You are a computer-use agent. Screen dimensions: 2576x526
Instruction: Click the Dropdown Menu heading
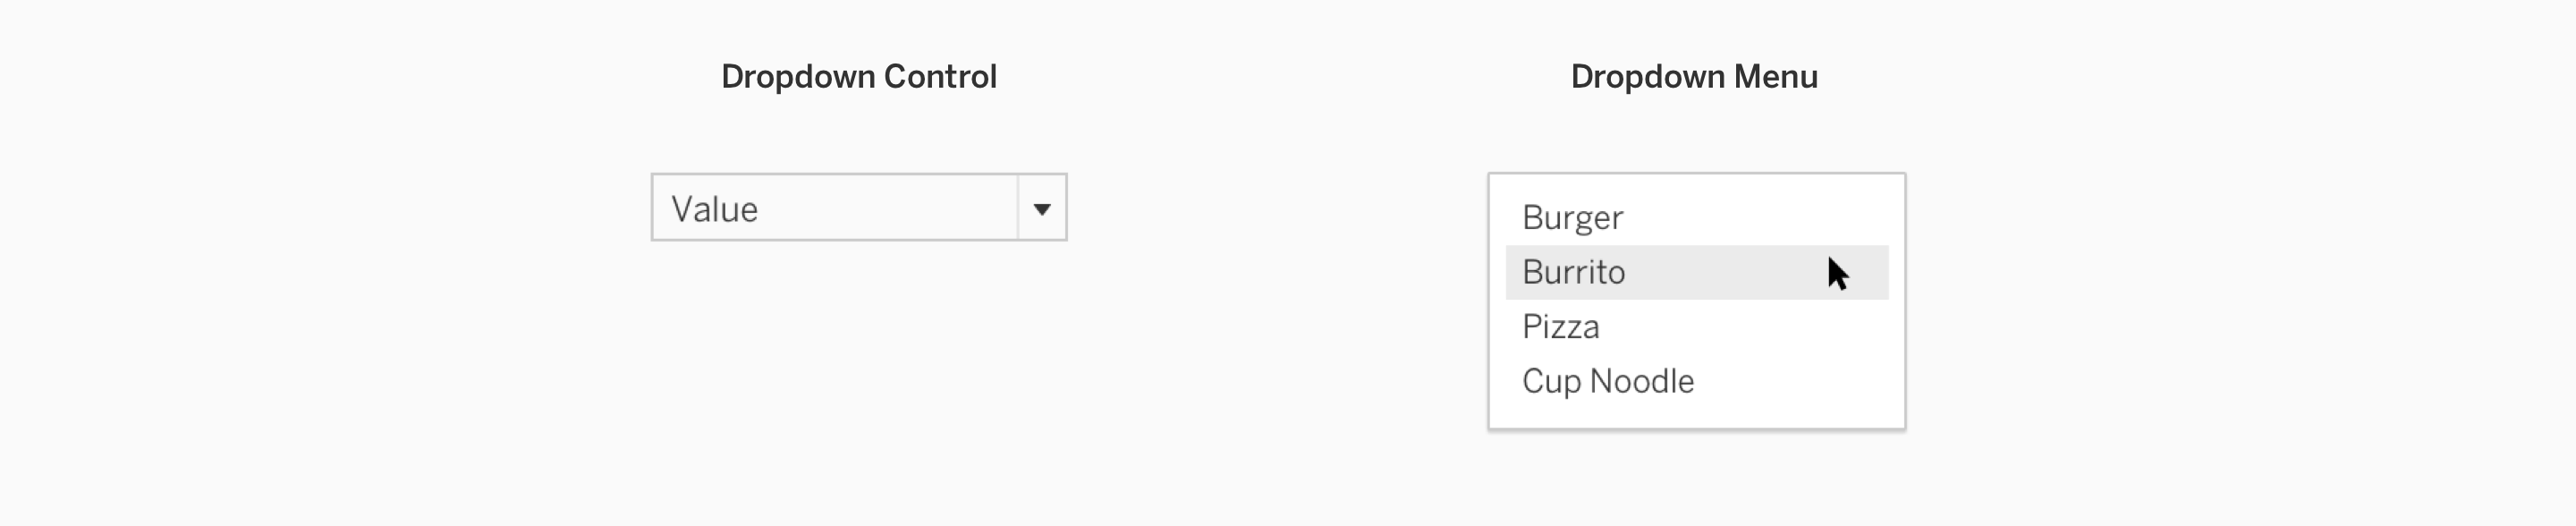point(1694,77)
